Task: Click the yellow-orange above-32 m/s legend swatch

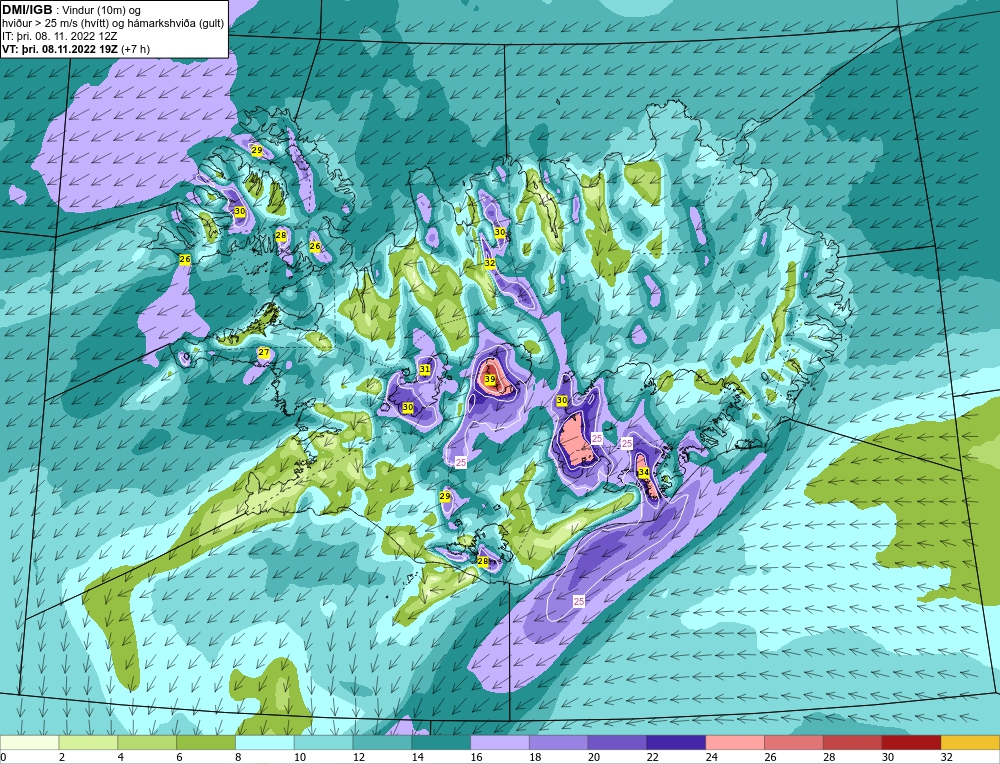Action: click(970, 742)
